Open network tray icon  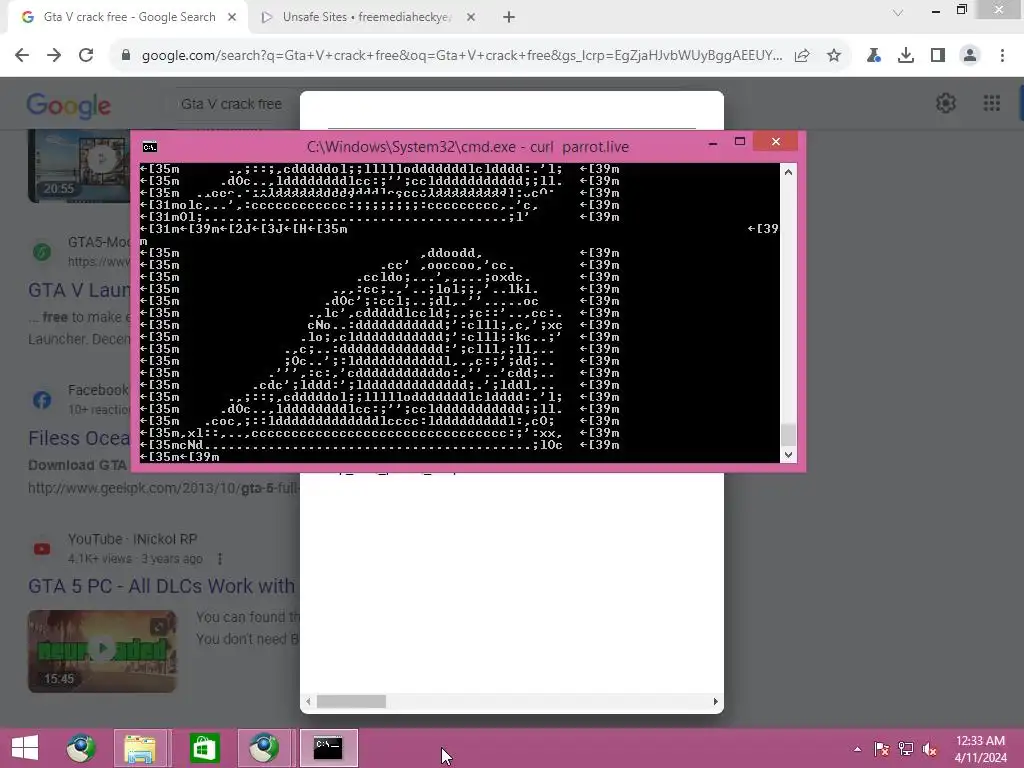pyautogui.click(x=906, y=749)
